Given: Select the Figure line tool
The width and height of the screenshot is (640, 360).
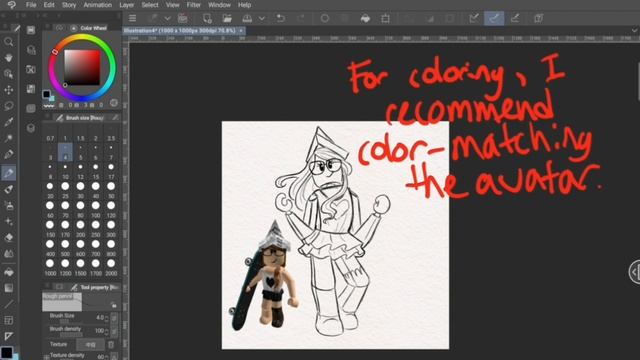Looking at the screenshot, I should (9, 304).
